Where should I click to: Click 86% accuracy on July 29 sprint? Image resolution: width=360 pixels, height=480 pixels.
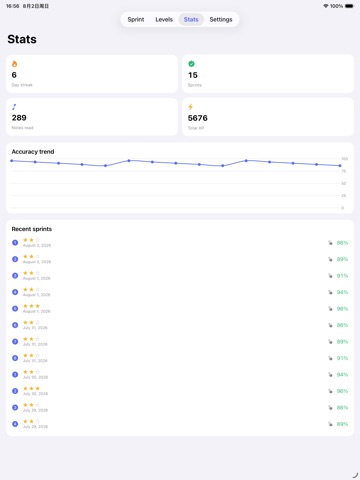tap(342, 408)
